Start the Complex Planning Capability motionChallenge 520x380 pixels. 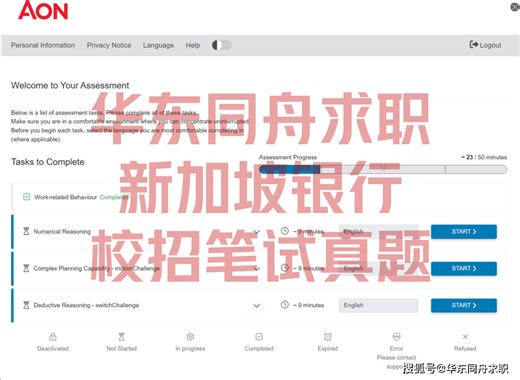click(464, 268)
